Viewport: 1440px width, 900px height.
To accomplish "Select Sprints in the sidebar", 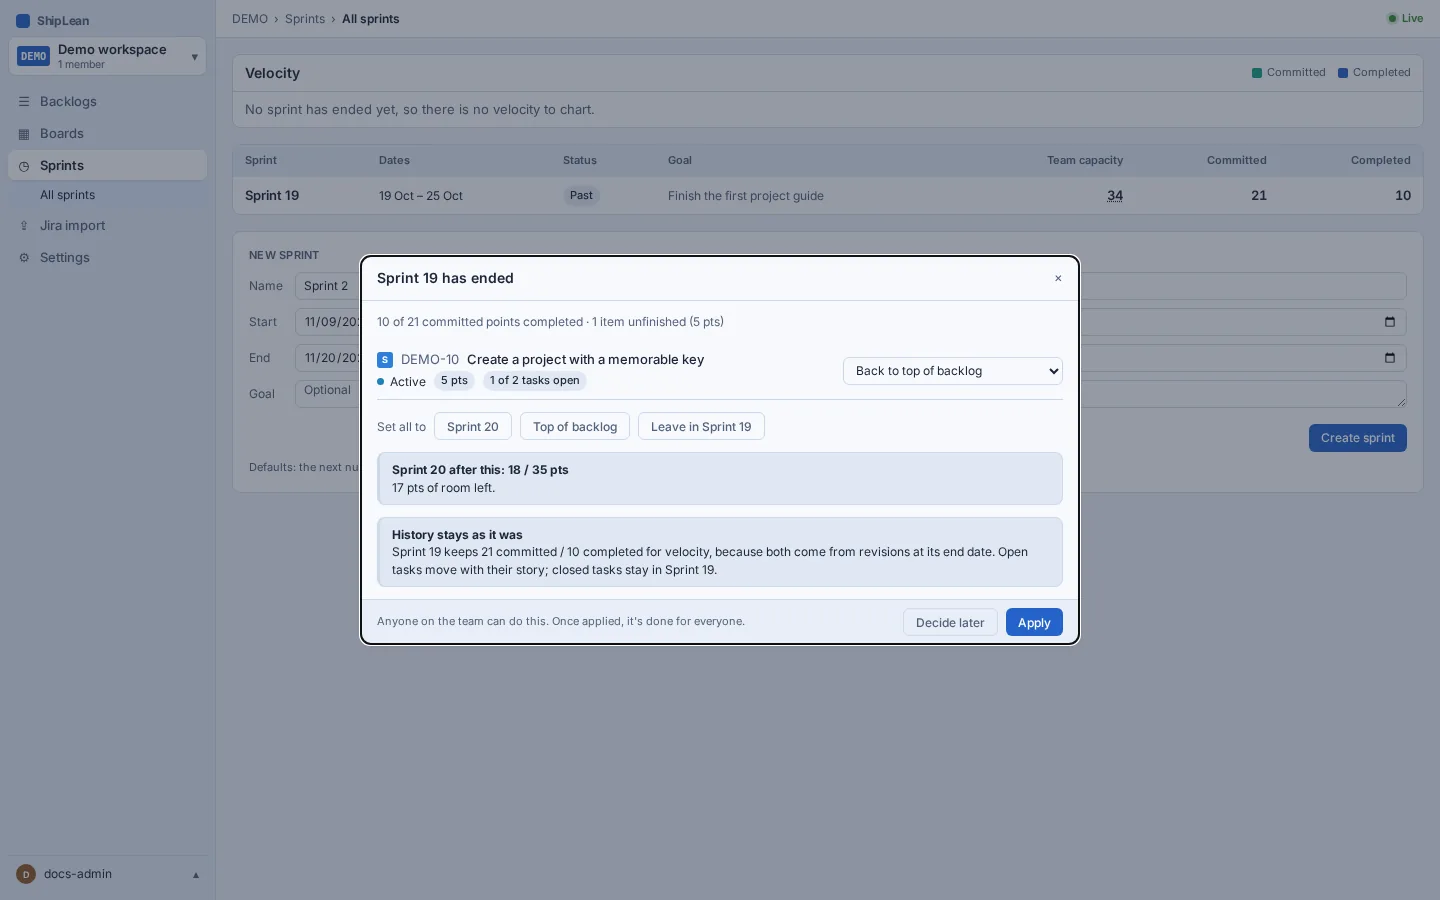I will pos(108,166).
